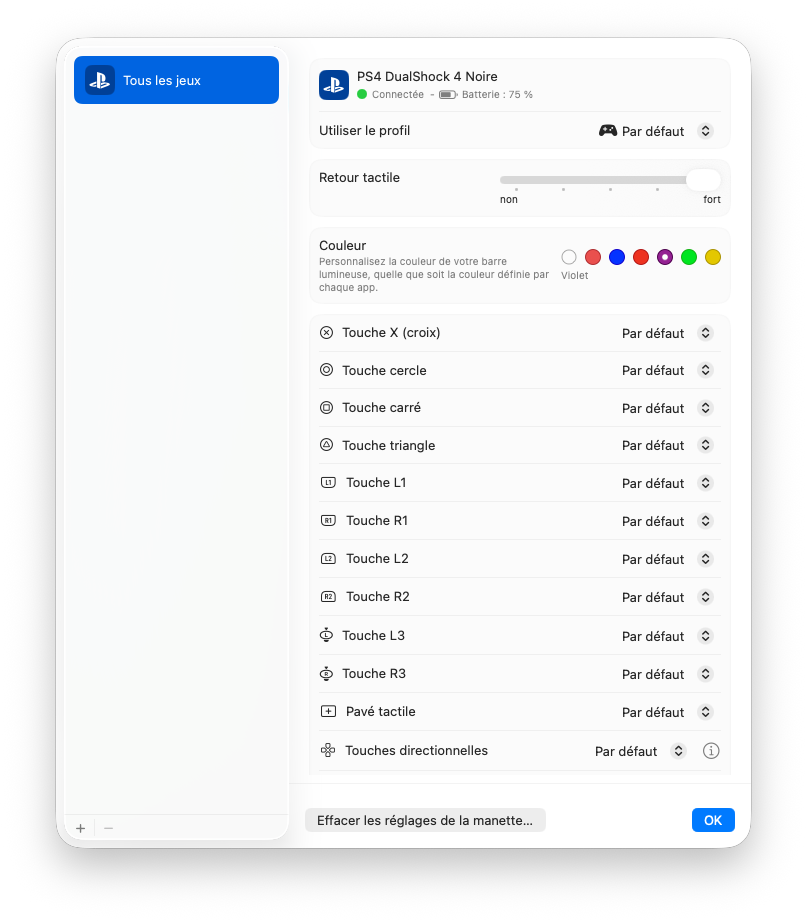Viewport: 807px width, 922px height.
Task: Click Effacer les réglages de la manette button
Action: coord(425,820)
